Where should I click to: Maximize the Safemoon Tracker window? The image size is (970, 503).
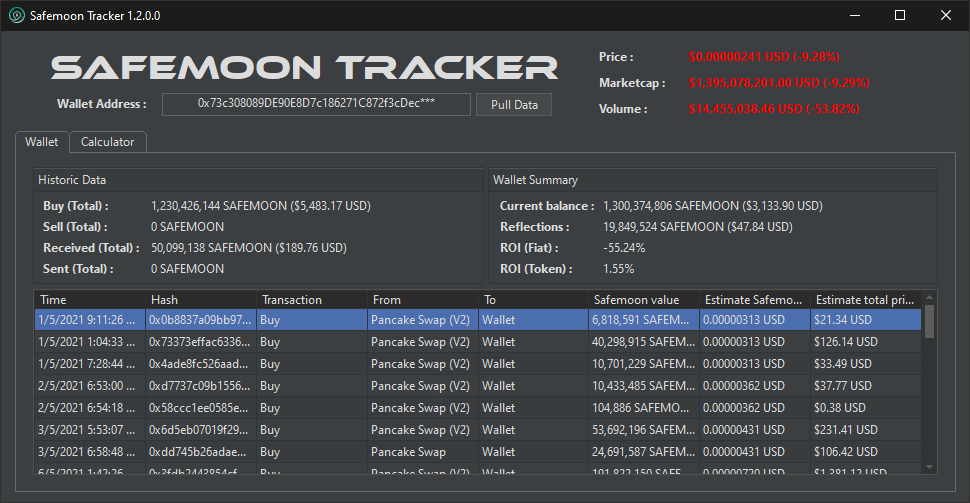(900, 15)
